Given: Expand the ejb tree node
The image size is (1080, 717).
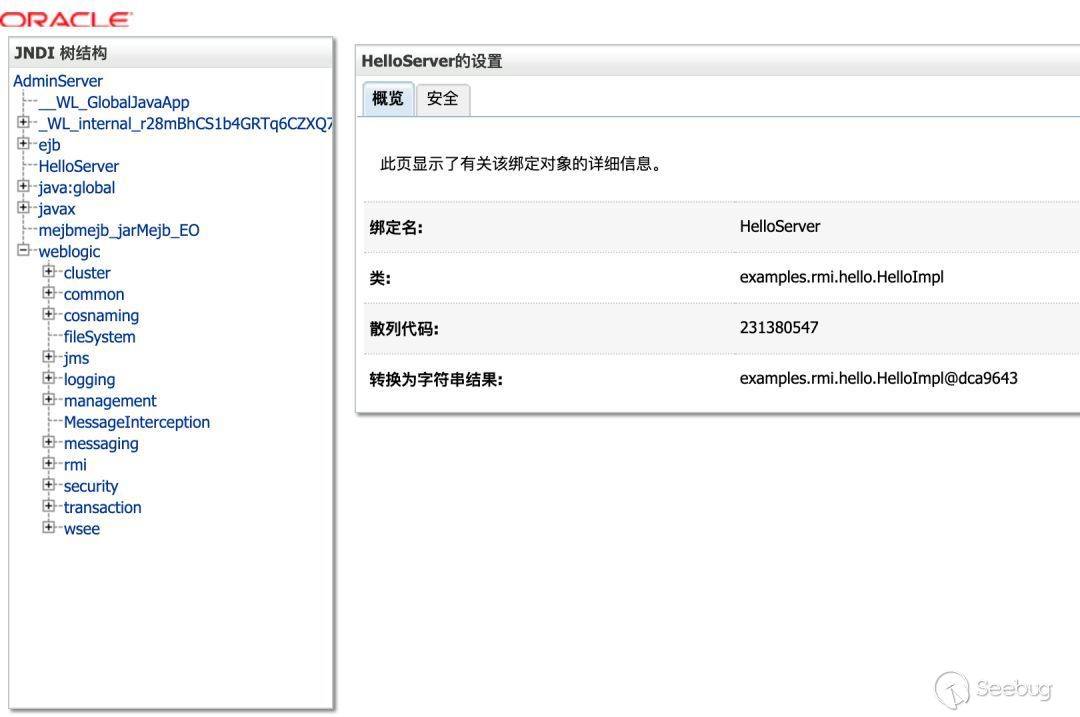Looking at the screenshot, I should [x=23, y=143].
